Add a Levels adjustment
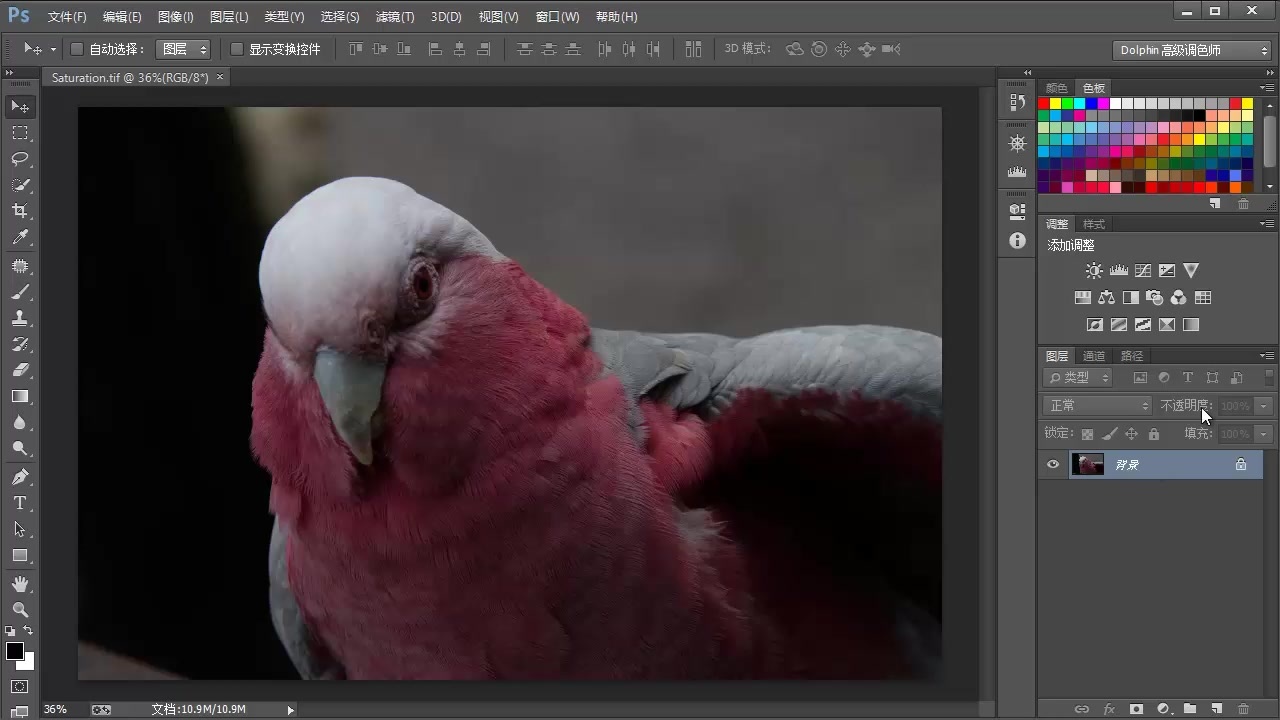Image resolution: width=1280 pixels, height=720 pixels. (x=1118, y=271)
